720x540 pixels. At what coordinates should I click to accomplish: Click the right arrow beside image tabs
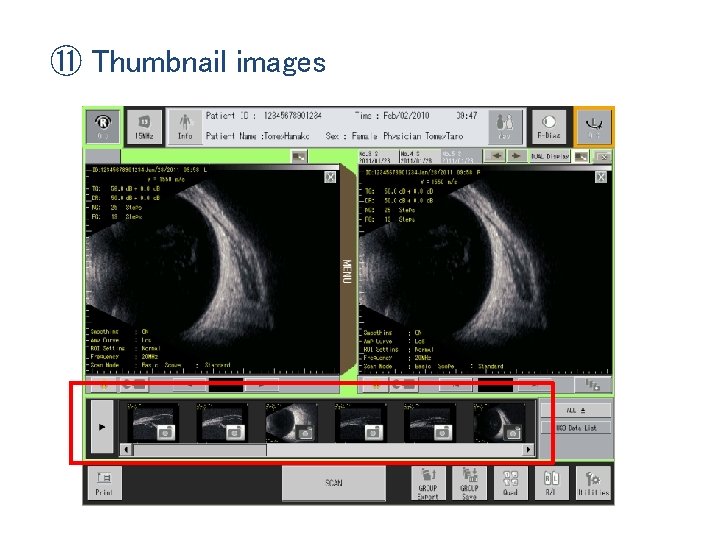[x=516, y=156]
